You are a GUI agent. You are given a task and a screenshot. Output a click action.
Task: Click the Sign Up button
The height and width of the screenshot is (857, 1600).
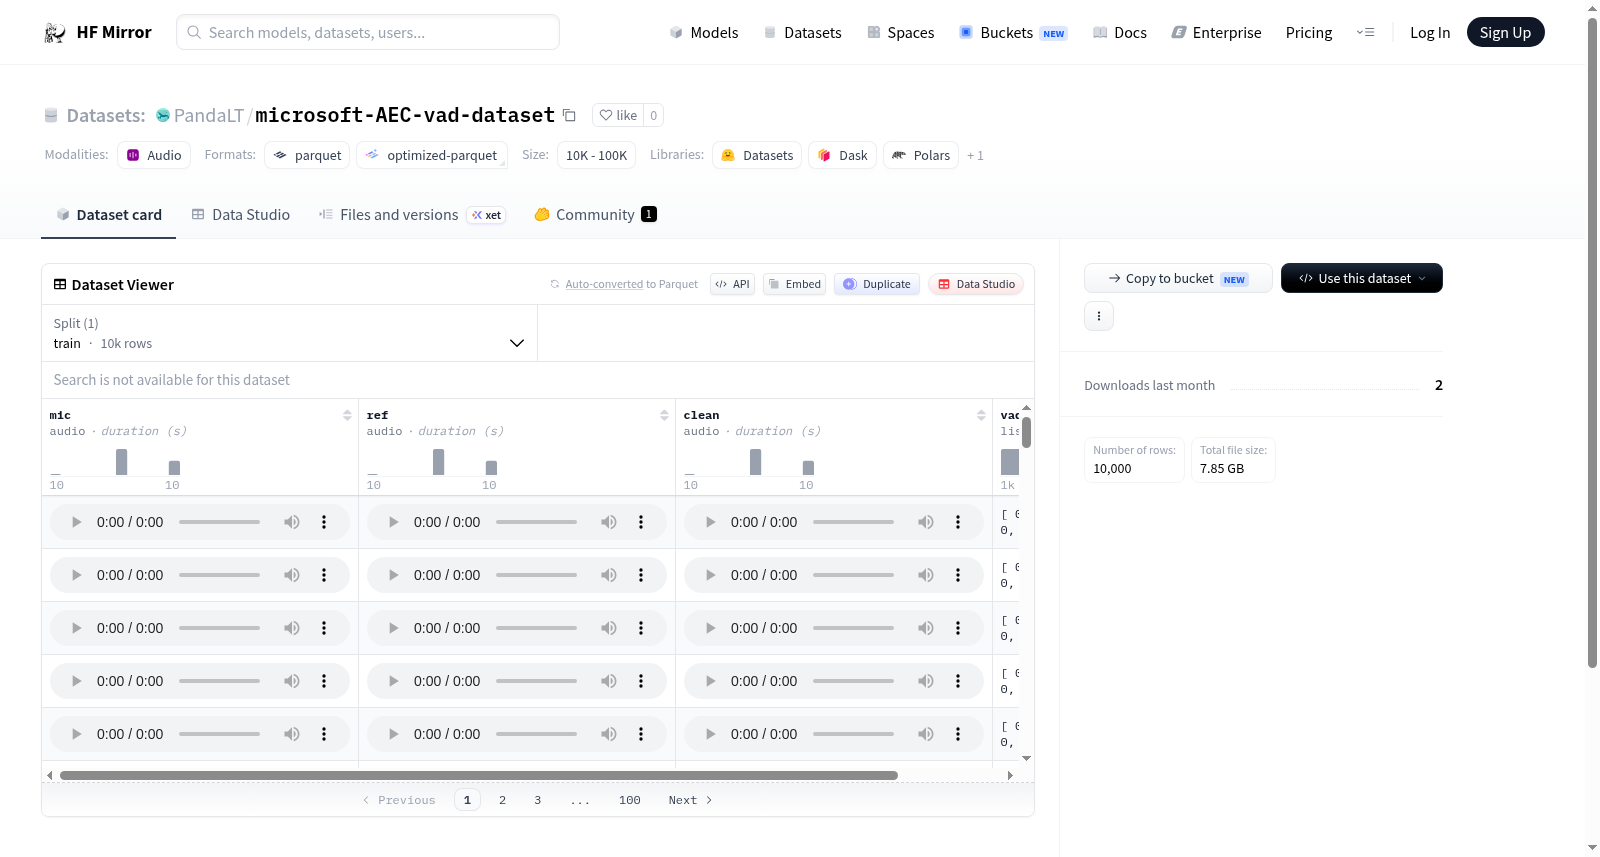pyautogui.click(x=1505, y=32)
